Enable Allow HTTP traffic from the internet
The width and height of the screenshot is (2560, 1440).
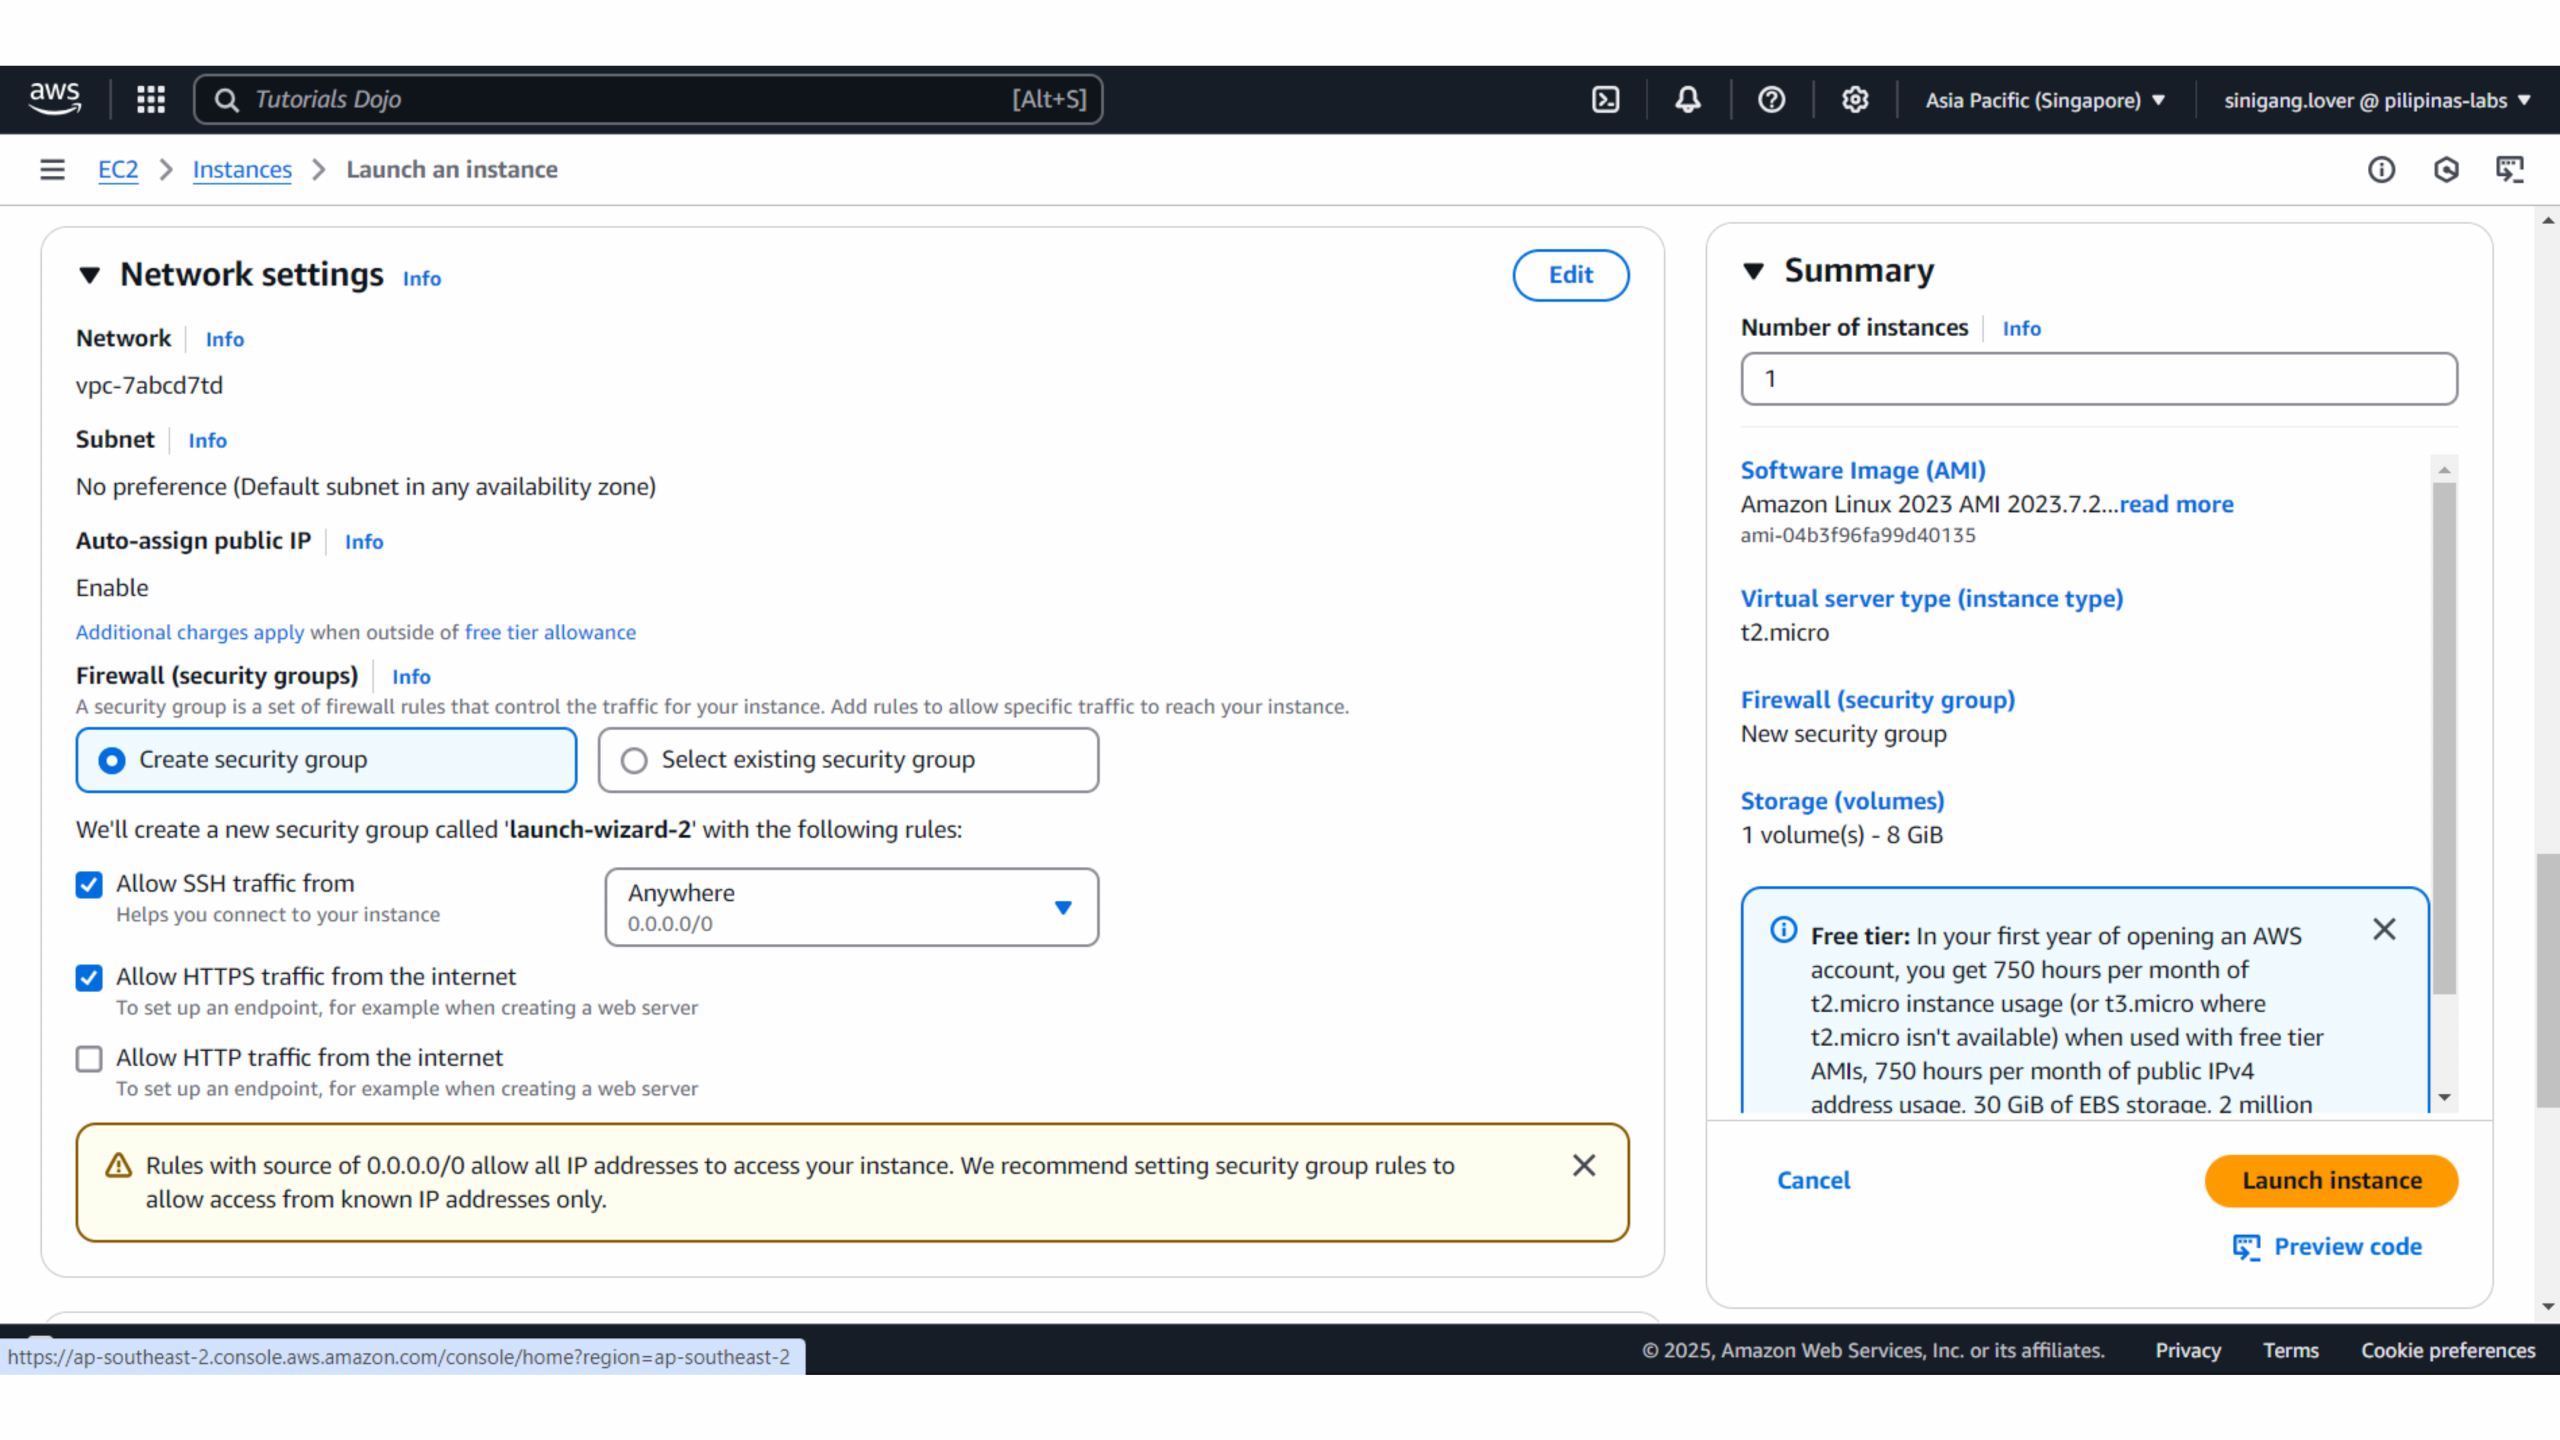coord(89,1058)
